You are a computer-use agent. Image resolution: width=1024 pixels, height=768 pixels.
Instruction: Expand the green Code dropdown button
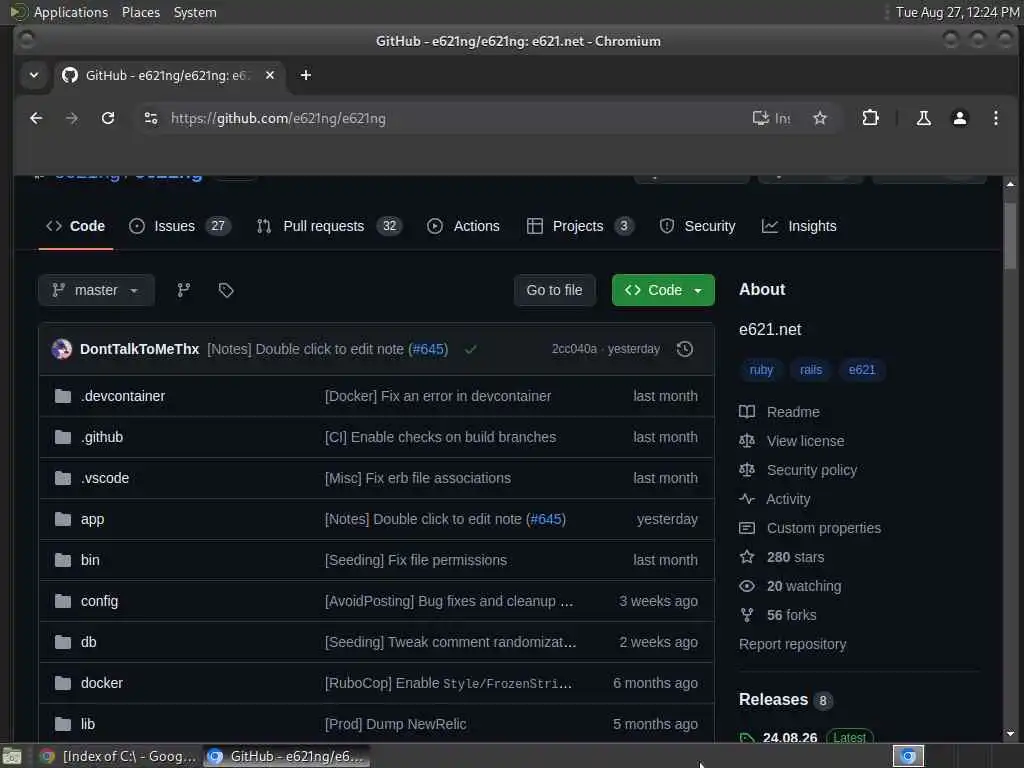[663, 290]
